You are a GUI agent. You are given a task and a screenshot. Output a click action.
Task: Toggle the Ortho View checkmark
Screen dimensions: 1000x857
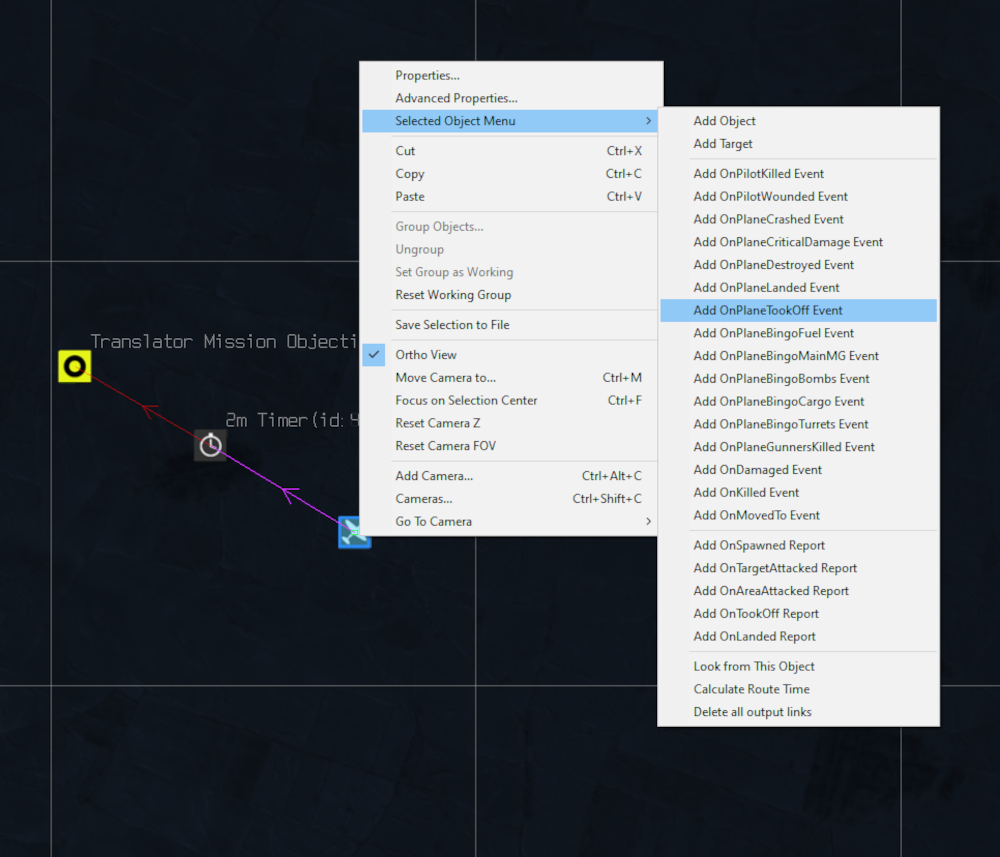tap(374, 355)
